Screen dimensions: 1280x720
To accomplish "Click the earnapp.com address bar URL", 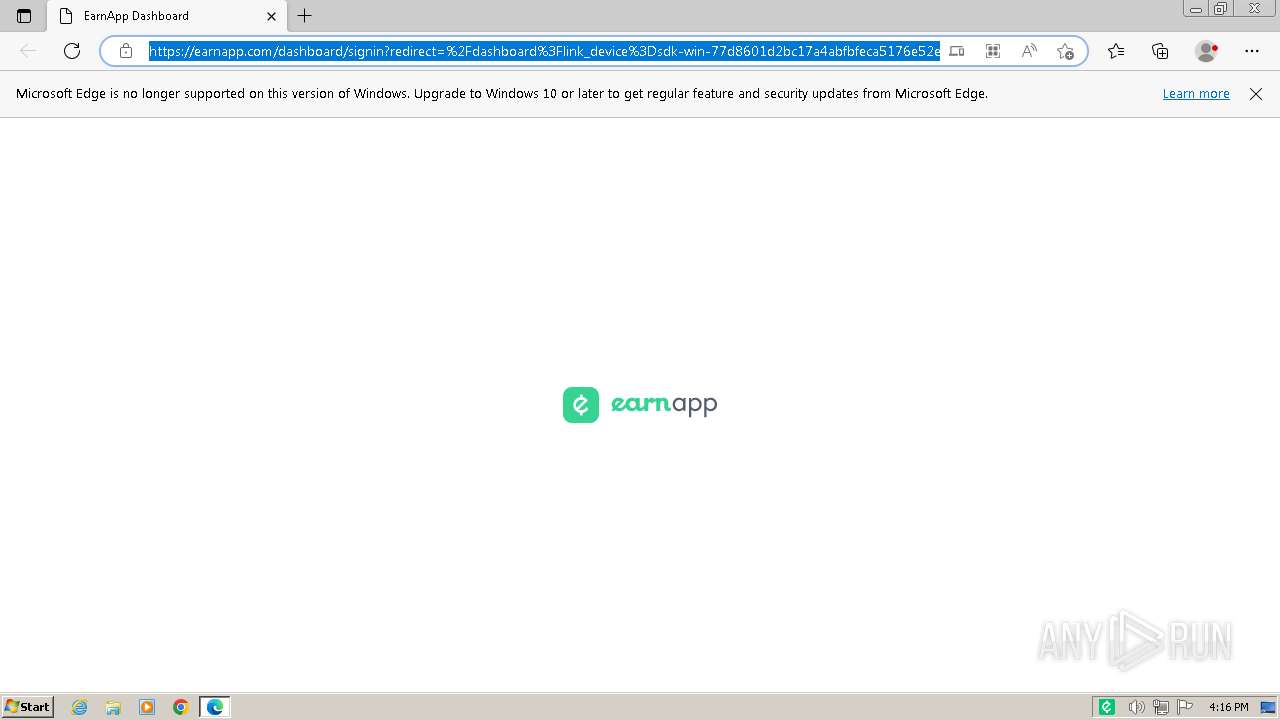I will 544,51.
